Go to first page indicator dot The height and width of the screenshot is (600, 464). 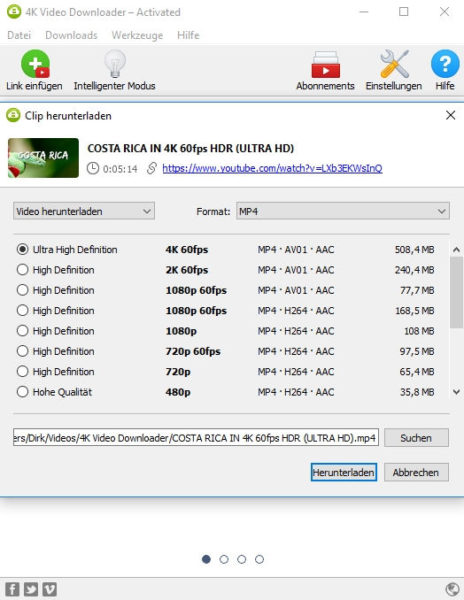click(206, 559)
